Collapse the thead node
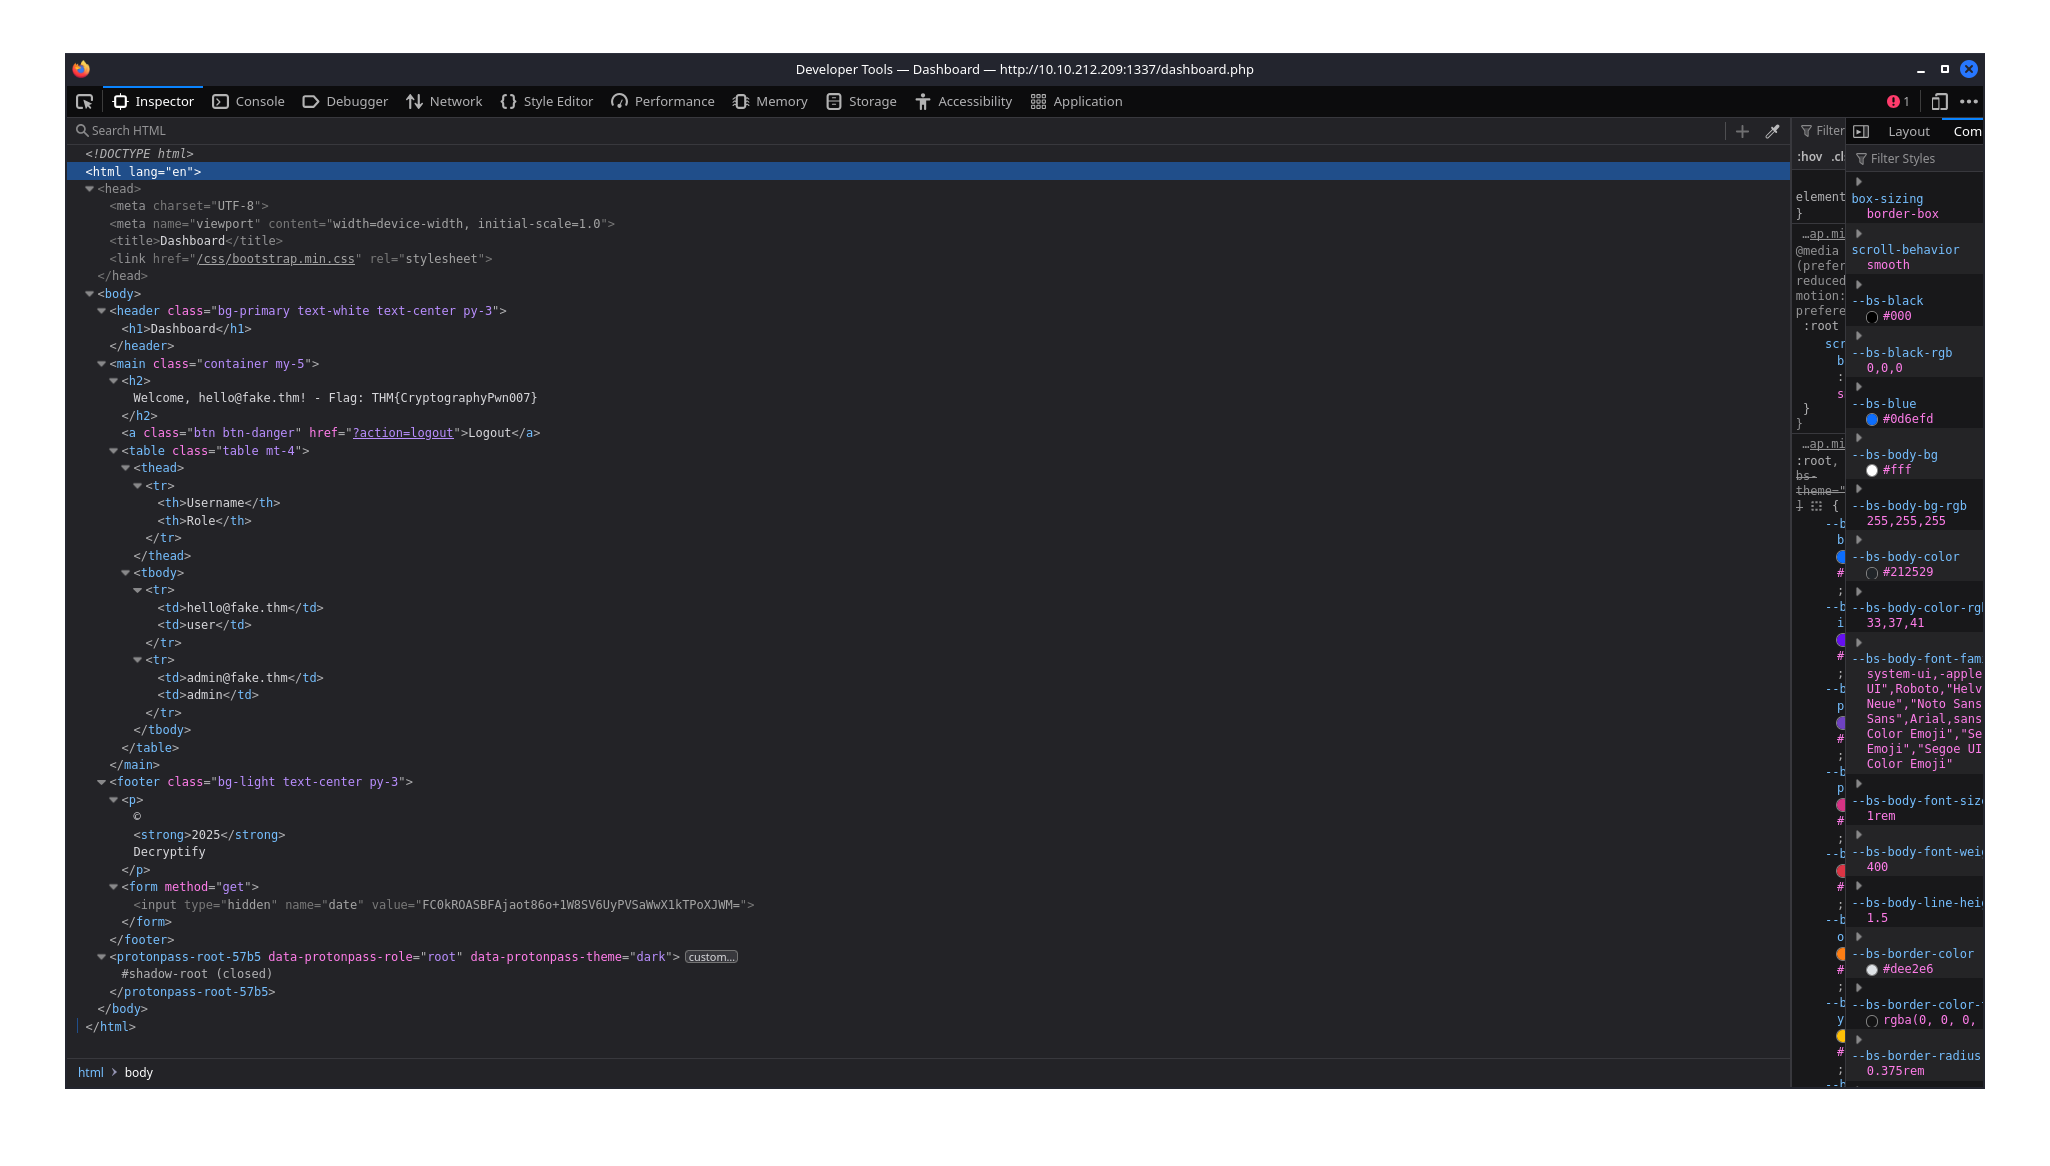 [125, 468]
